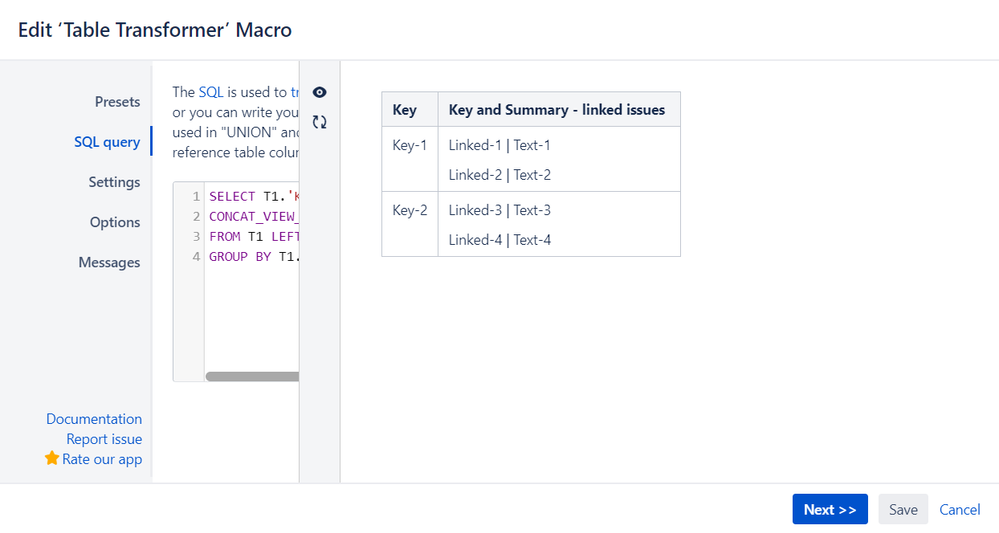Click the refresh arrows icon
This screenshot has height=533, width=999.
point(319,122)
